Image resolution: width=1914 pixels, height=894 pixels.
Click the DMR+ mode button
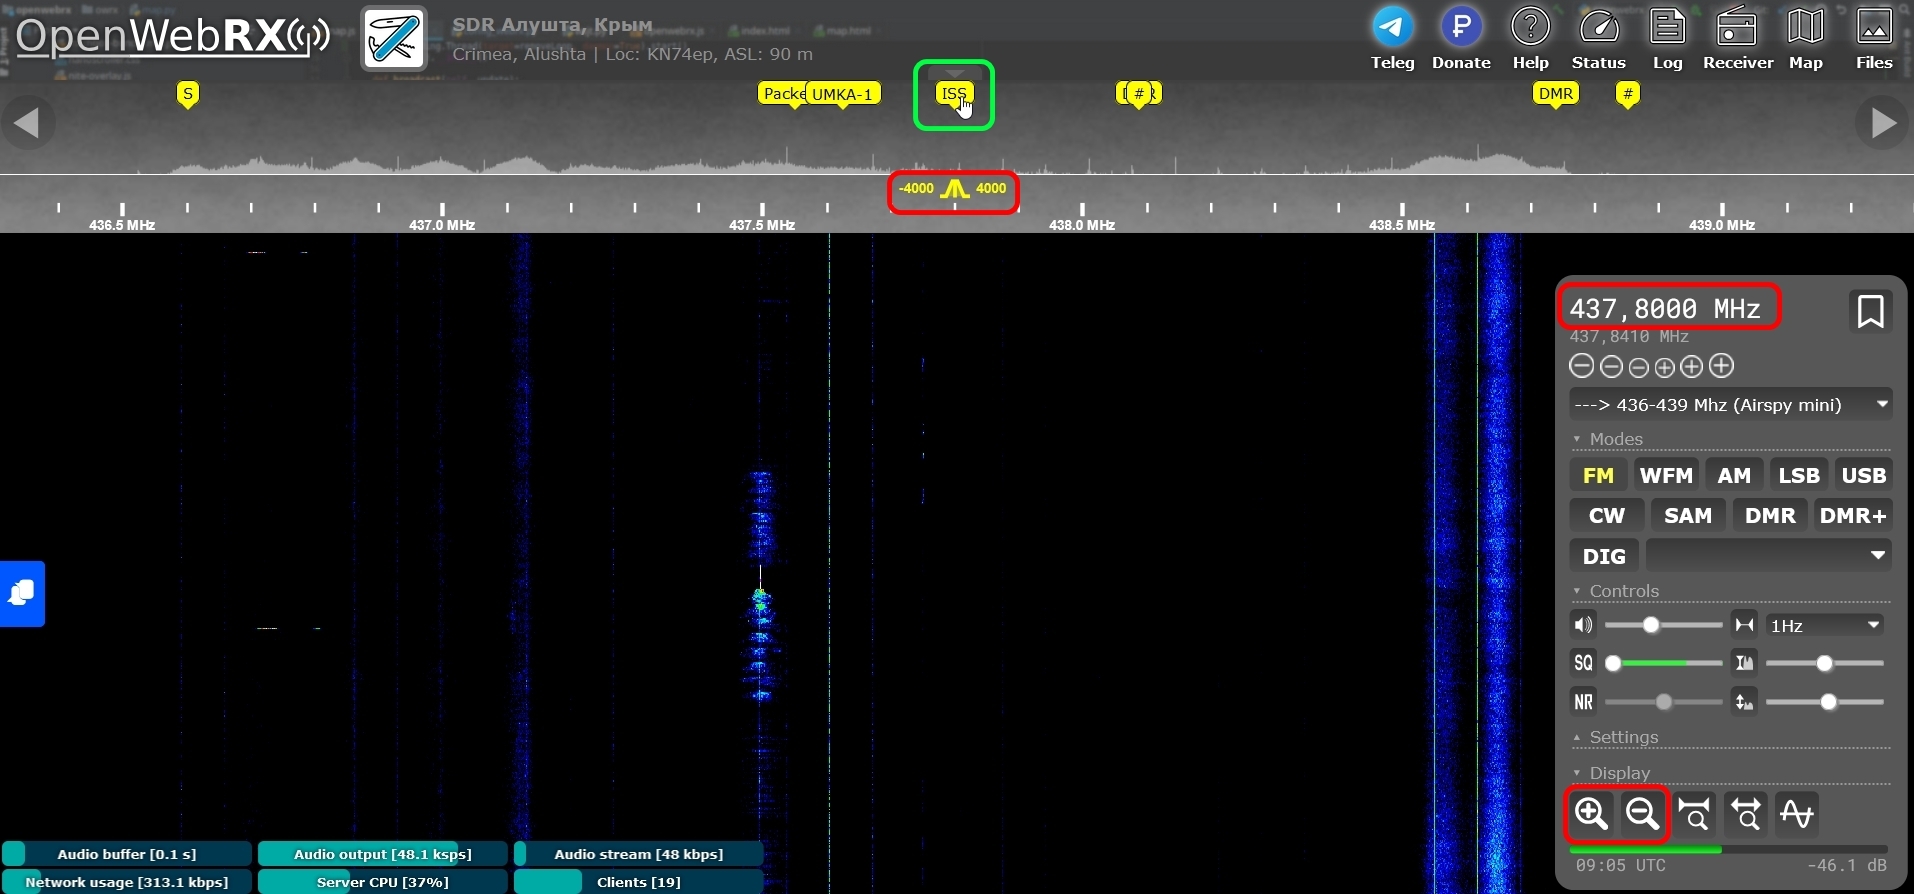1852,516
